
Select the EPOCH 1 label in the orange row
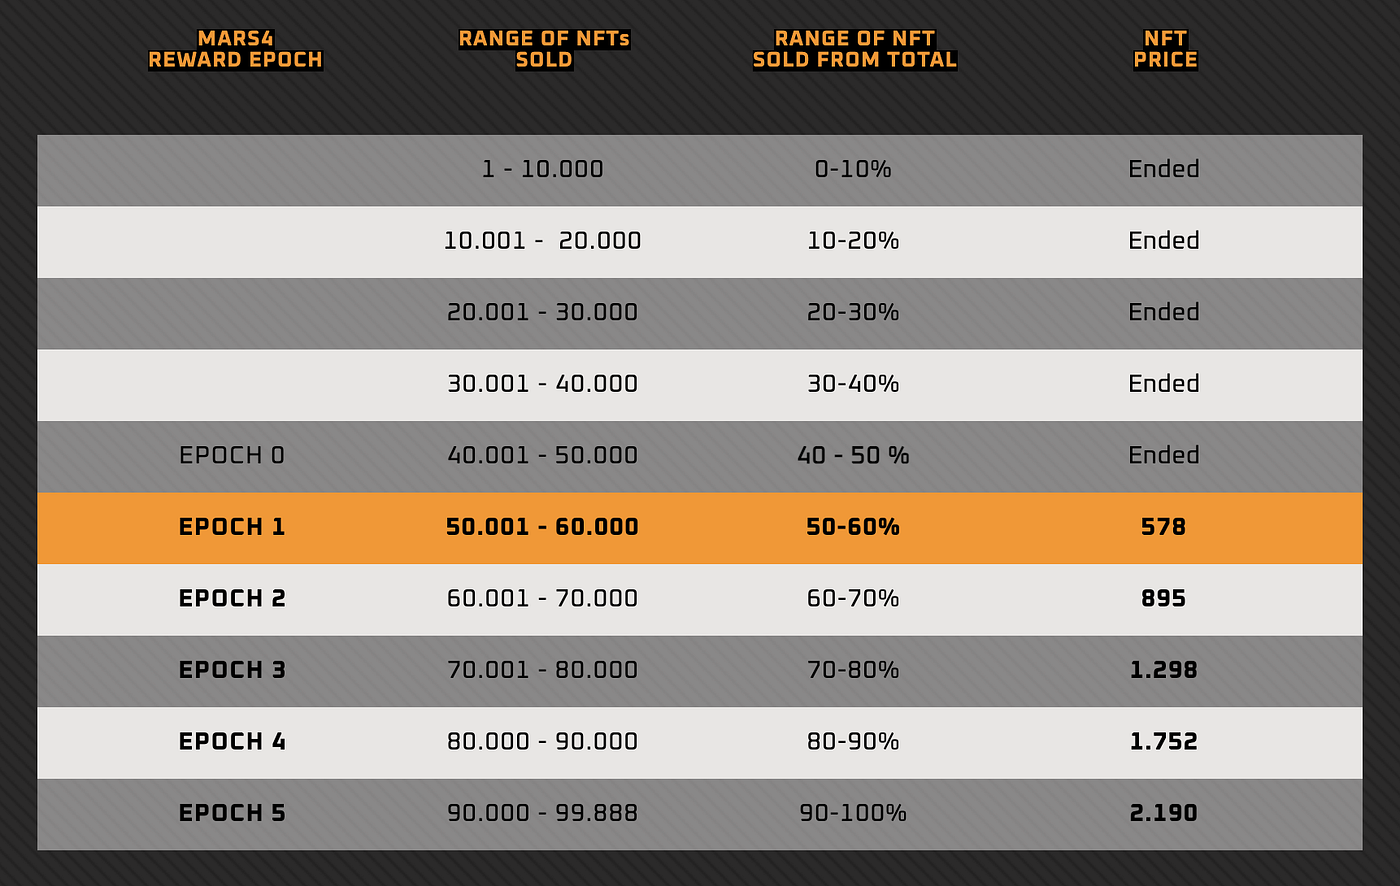(232, 527)
